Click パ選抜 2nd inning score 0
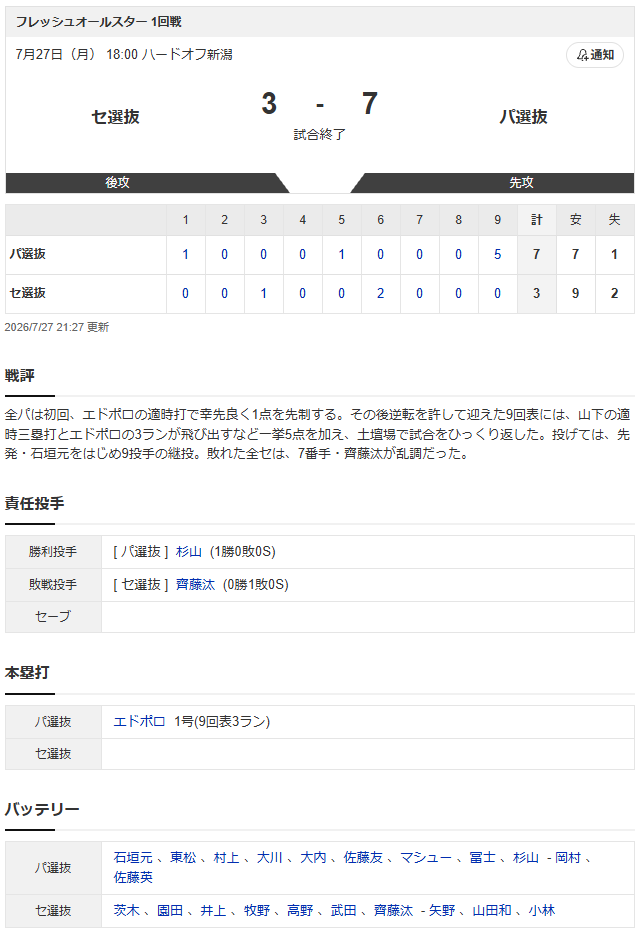The image size is (638, 931). pos(224,255)
